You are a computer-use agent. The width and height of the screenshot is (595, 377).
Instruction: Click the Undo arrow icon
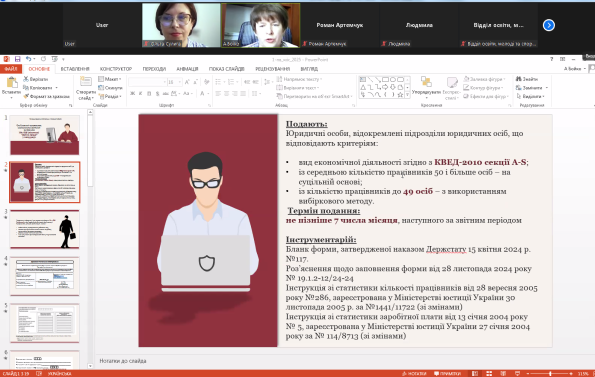(28, 59)
